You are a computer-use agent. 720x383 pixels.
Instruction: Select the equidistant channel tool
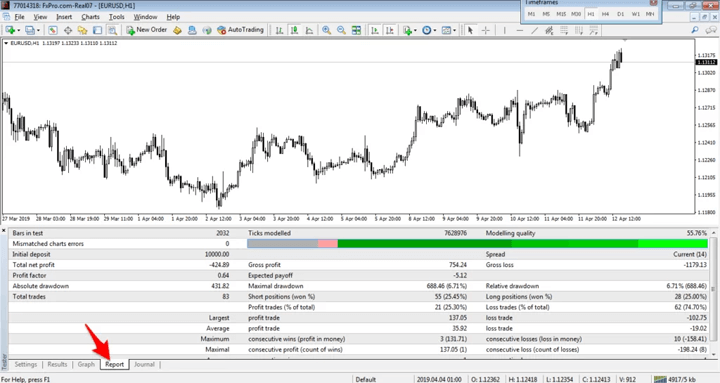pos(549,30)
